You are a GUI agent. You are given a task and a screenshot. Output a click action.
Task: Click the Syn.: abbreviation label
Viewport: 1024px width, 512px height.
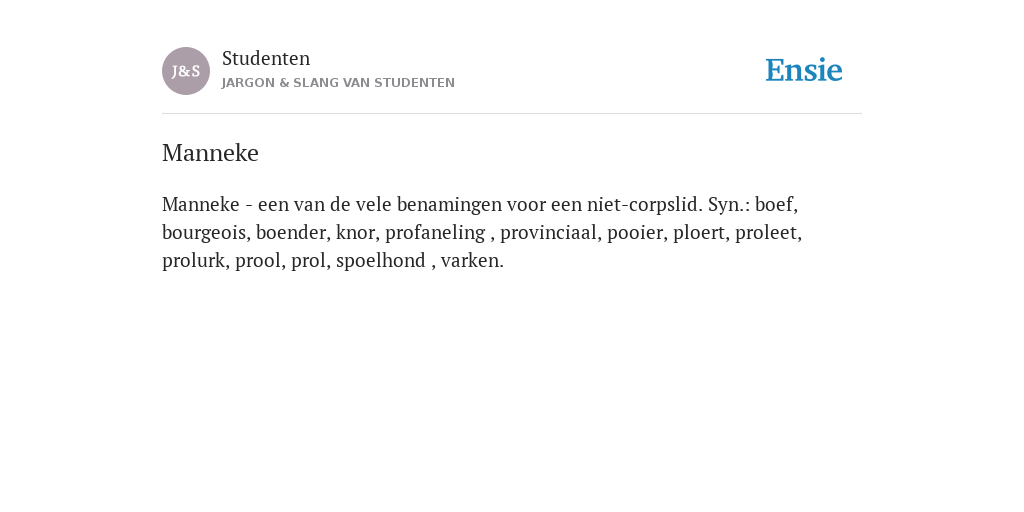point(729,205)
